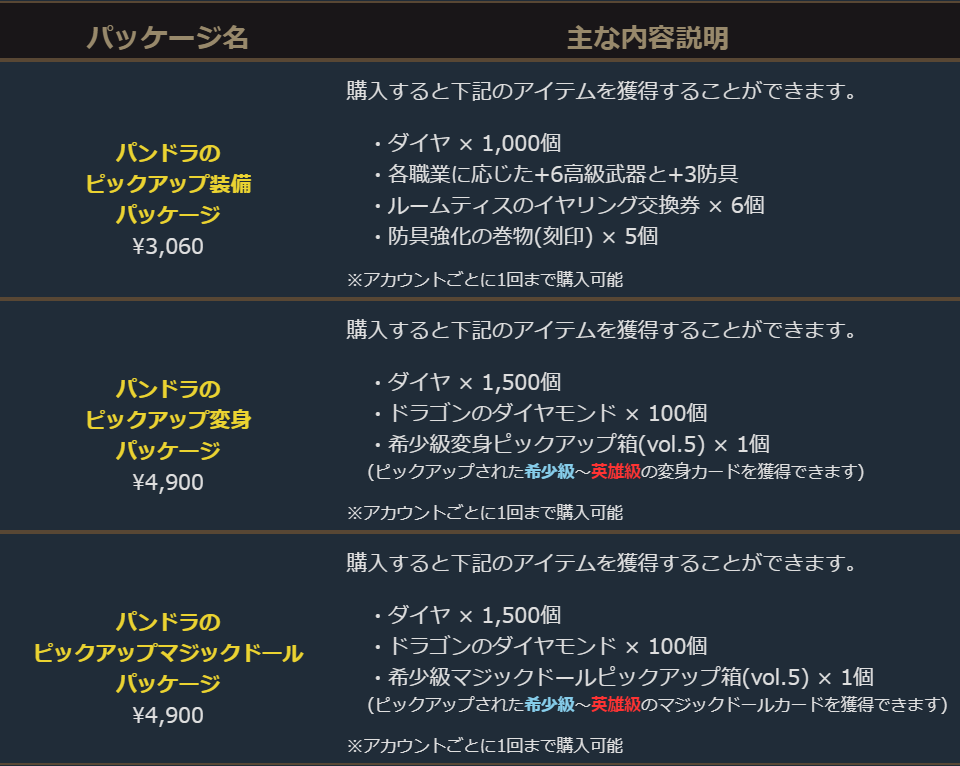
Task: Select the 防具強化の巻物(刻印) × 5個 line
Action: tap(515, 236)
